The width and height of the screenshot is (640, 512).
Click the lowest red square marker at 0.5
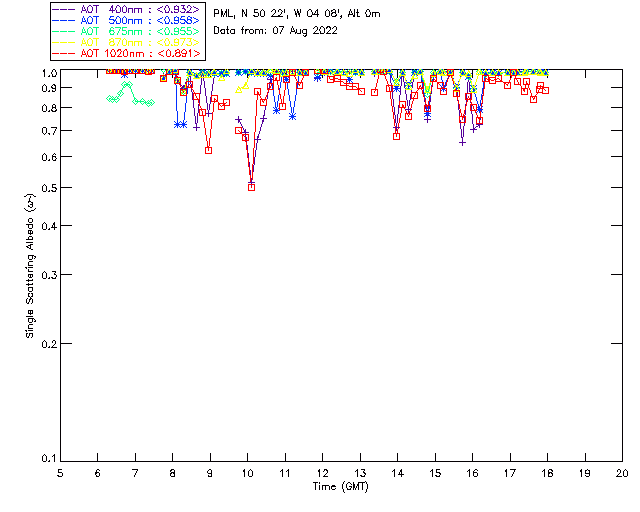point(251,187)
